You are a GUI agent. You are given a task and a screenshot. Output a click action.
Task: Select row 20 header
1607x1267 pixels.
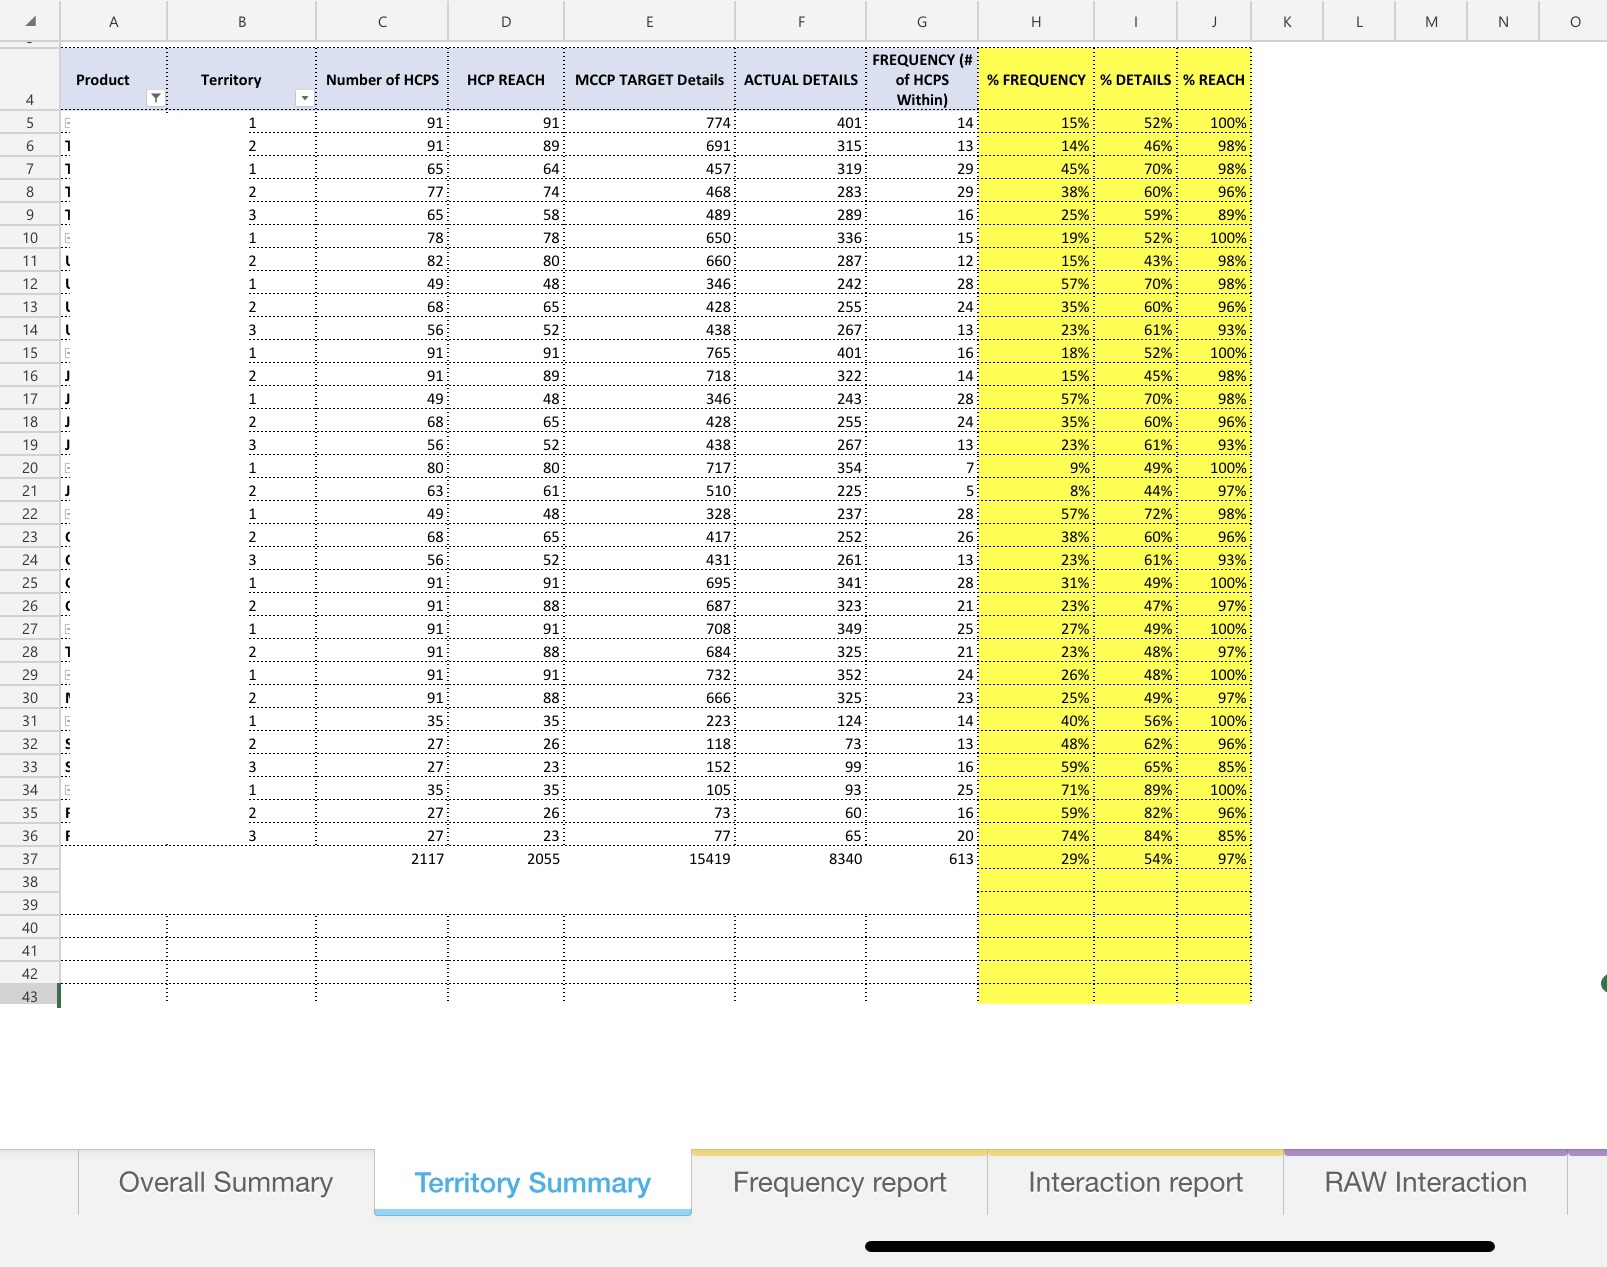pos(30,468)
